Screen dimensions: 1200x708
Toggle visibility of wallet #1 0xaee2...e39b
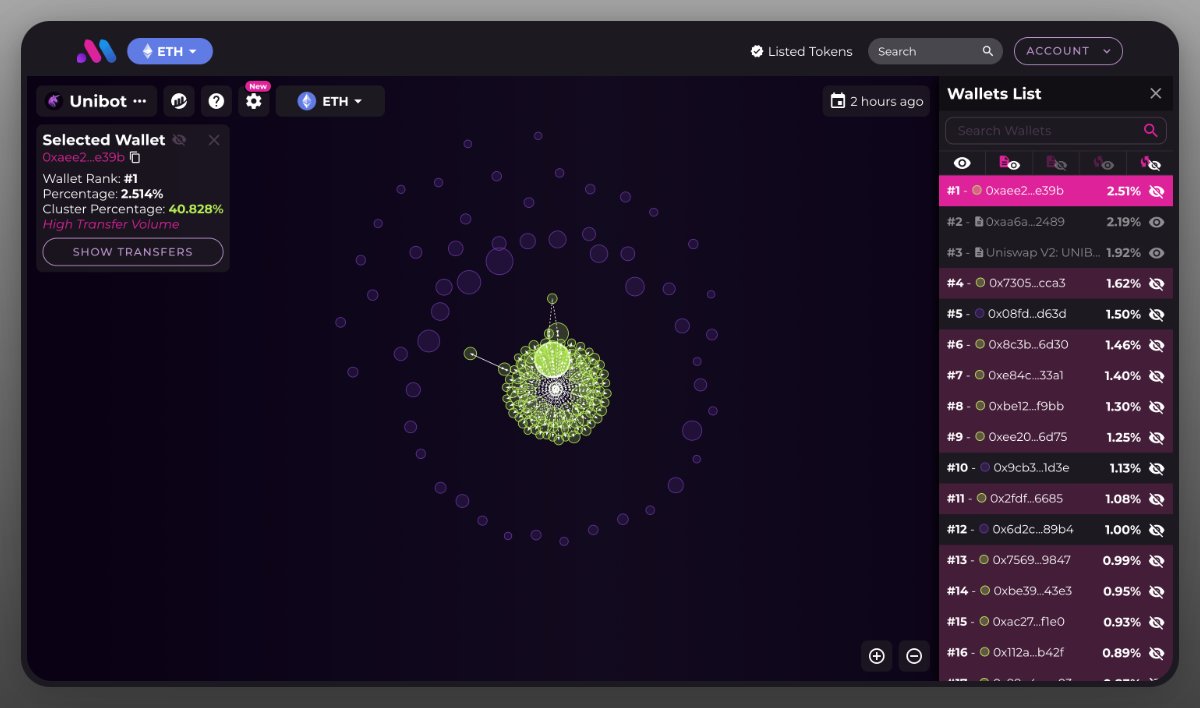pos(1157,191)
